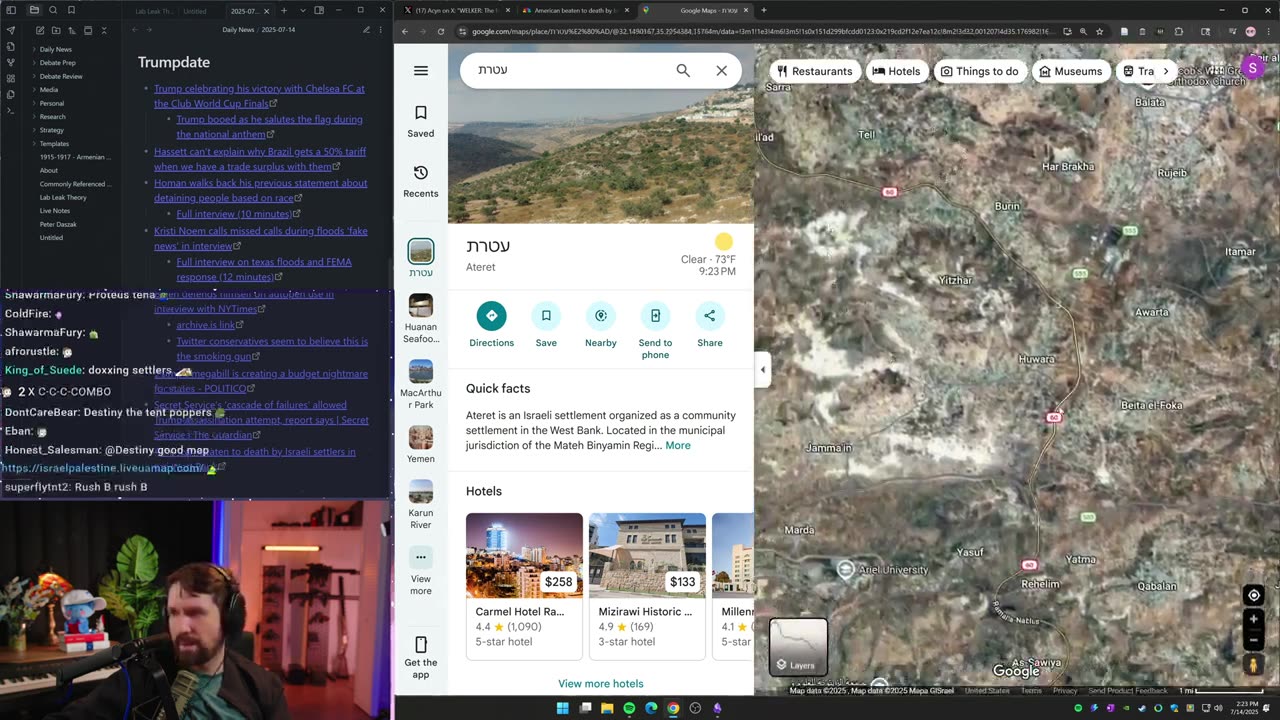
Task: Open Saved places in Maps sidebar
Action: [421, 120]
